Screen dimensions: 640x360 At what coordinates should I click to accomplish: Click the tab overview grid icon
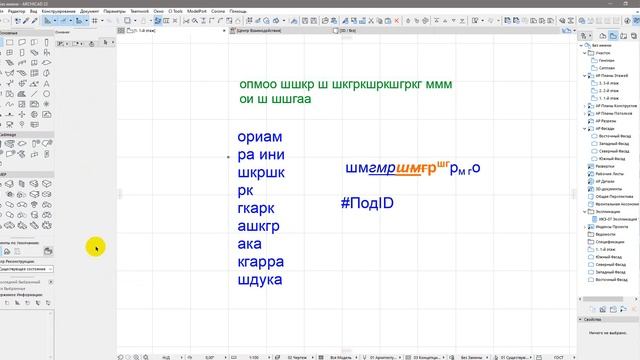coord(121,31)
